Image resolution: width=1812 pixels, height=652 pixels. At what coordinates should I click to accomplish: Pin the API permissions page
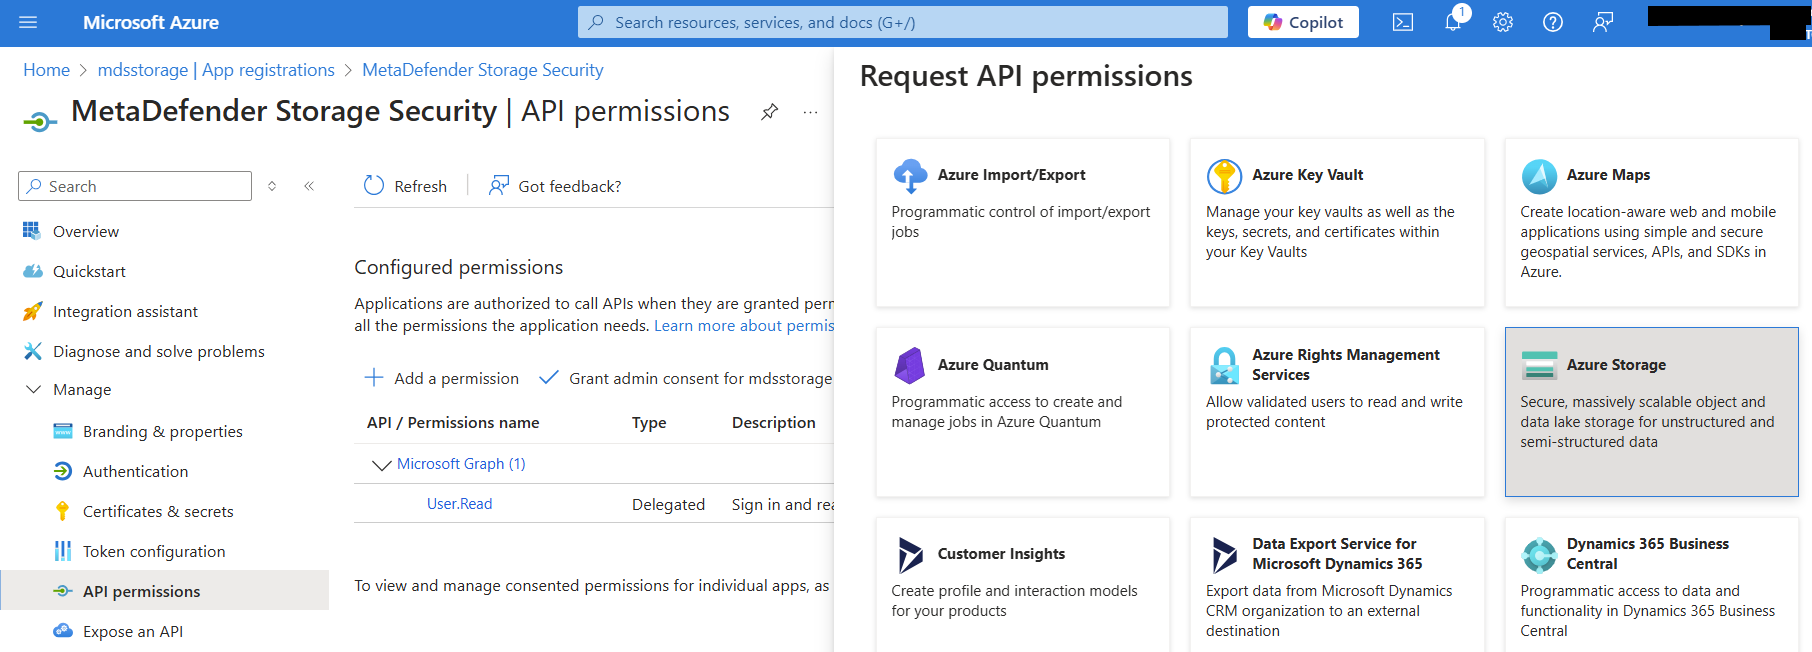pos(769,112)
